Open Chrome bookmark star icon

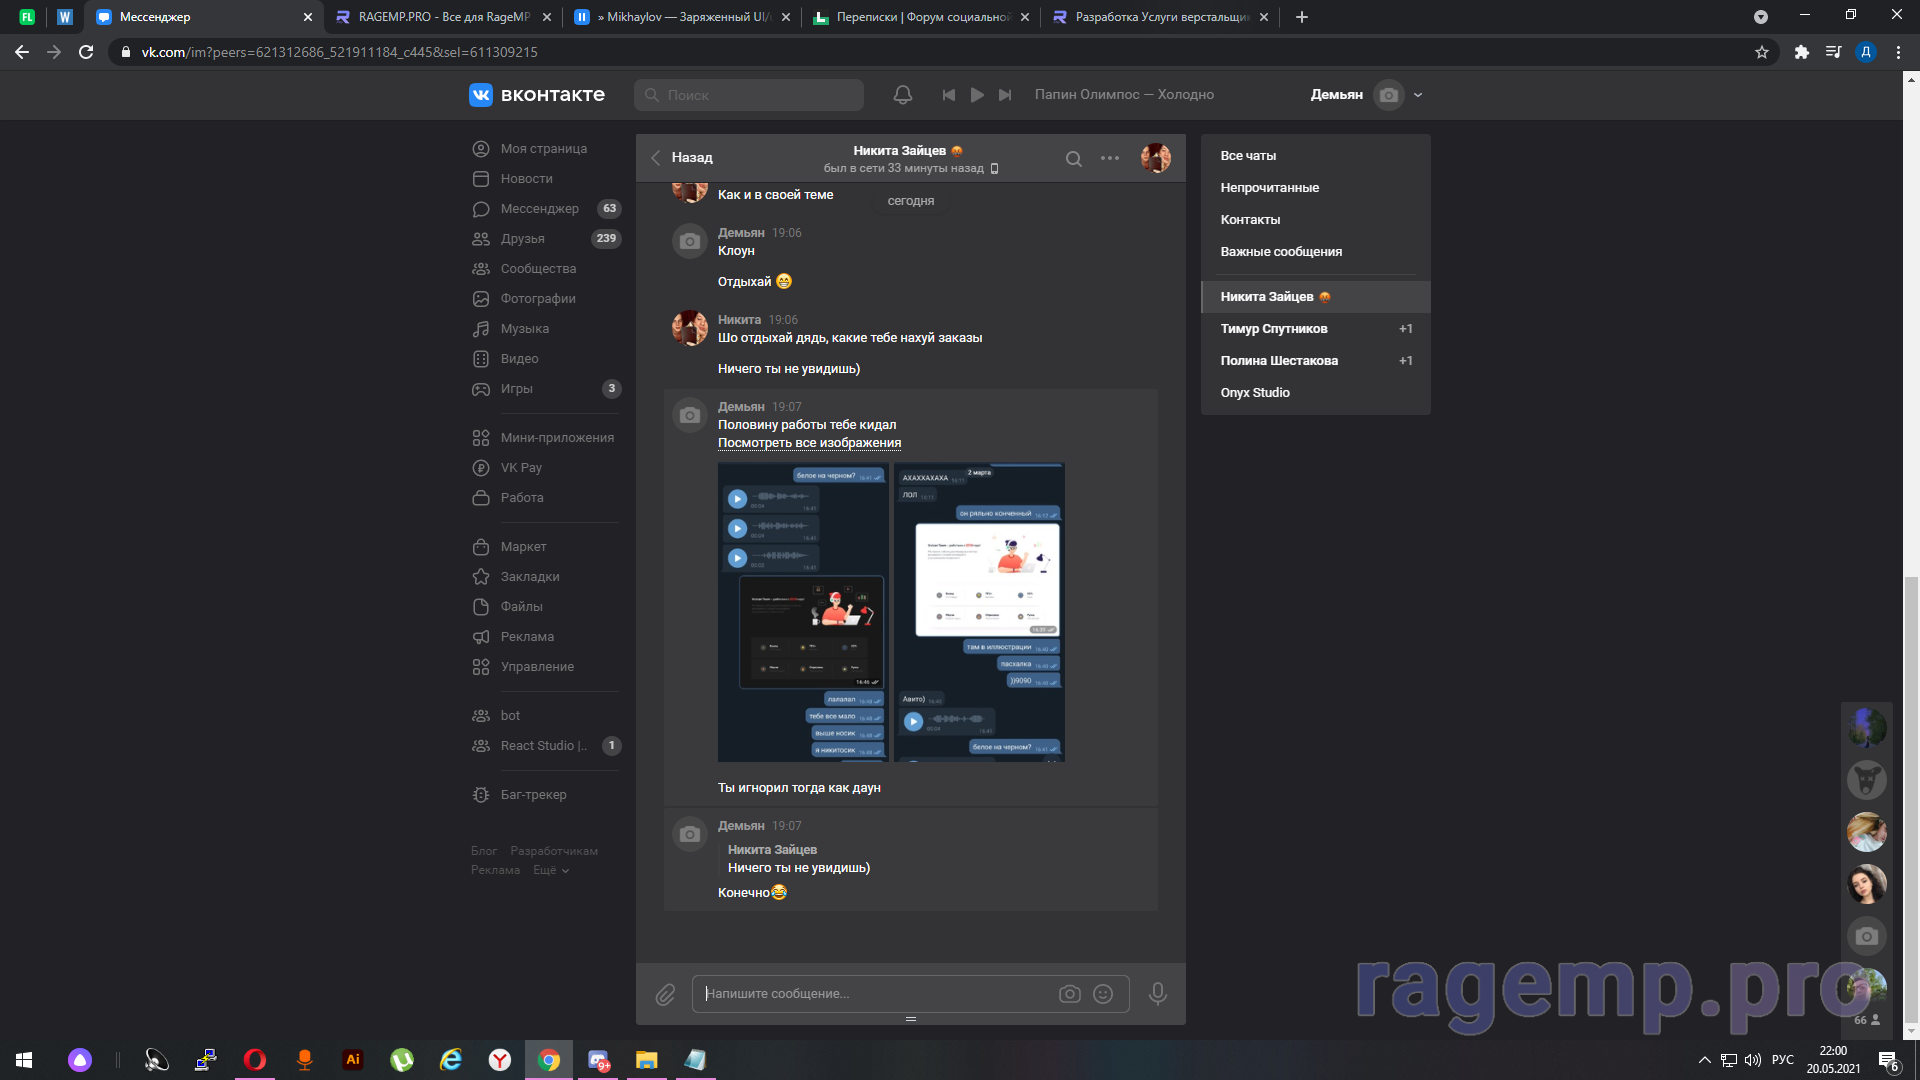click(x=1762, y=52)
